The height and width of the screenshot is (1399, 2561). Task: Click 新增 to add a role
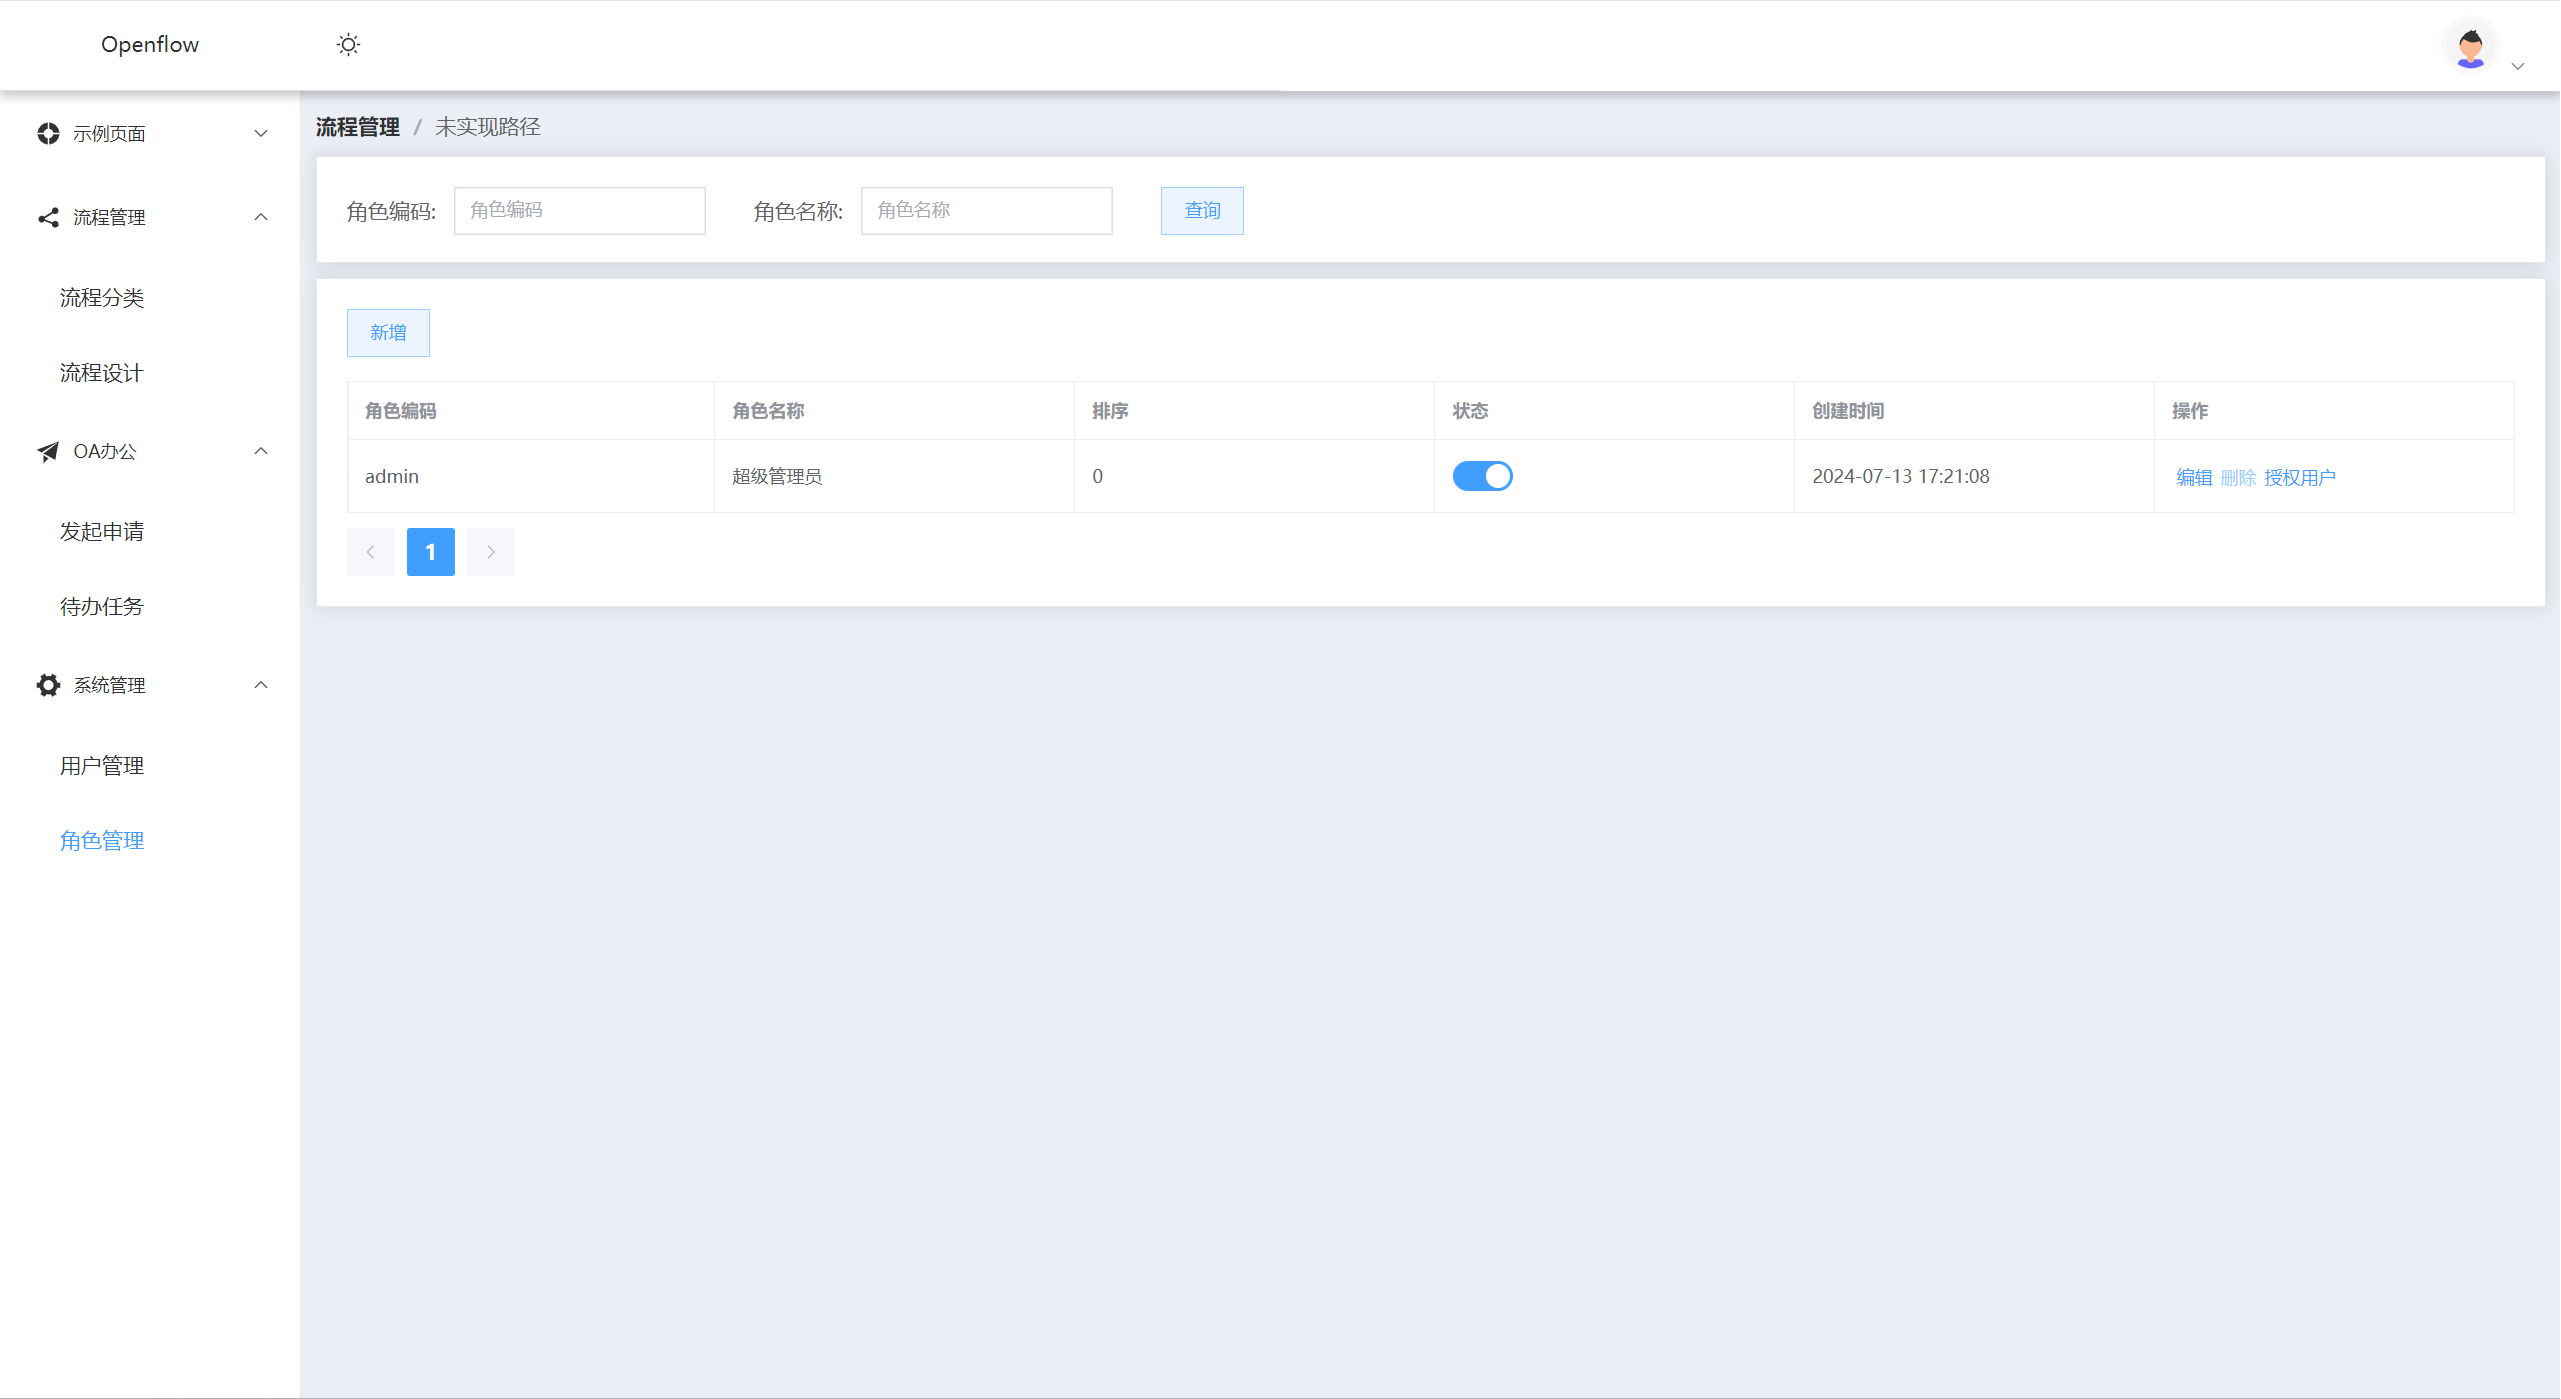point(388,333)
